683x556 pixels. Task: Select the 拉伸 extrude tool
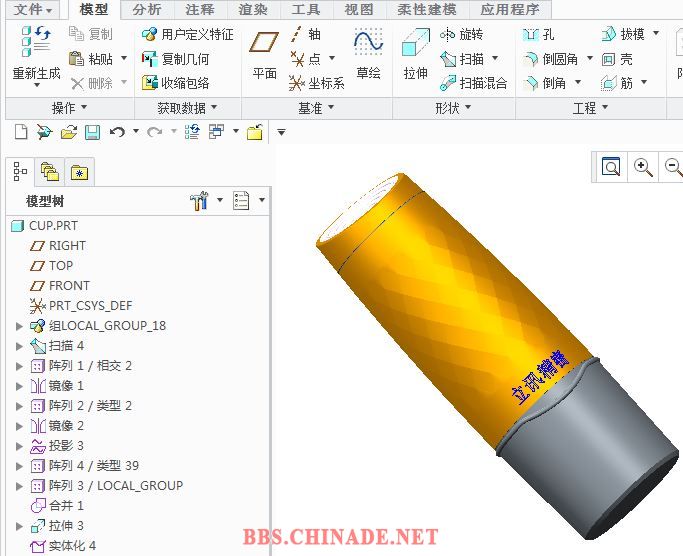coord(416,54)
